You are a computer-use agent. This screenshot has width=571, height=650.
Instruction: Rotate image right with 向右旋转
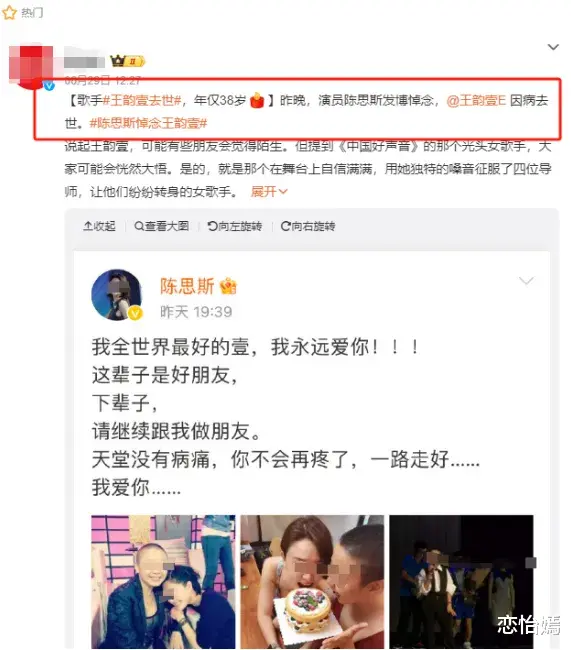click(308, 226)
